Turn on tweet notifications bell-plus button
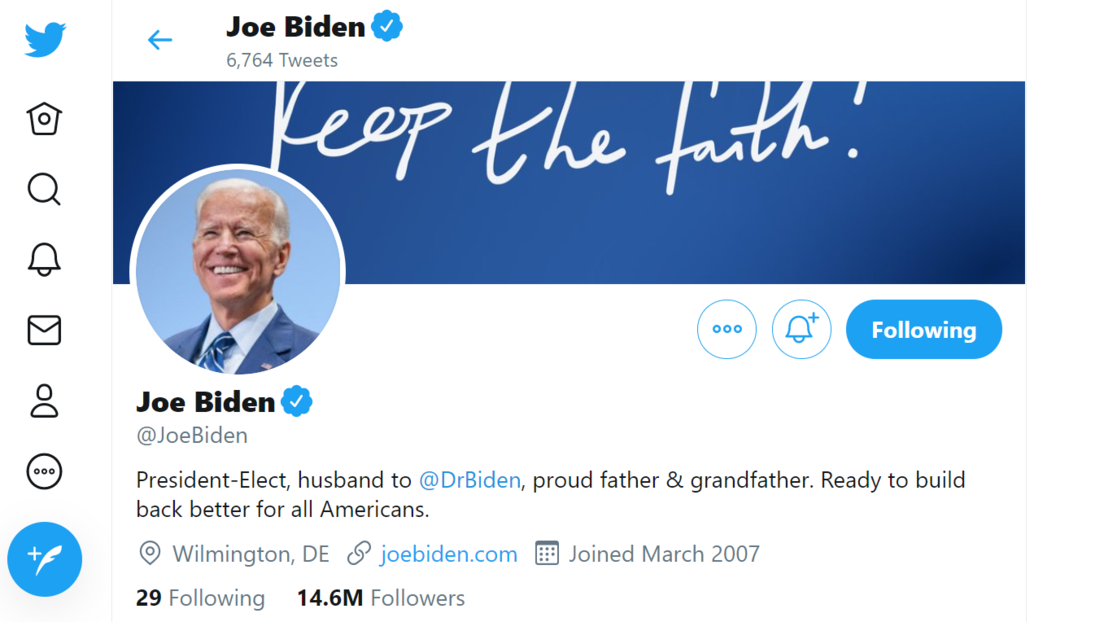 [801, 330]
